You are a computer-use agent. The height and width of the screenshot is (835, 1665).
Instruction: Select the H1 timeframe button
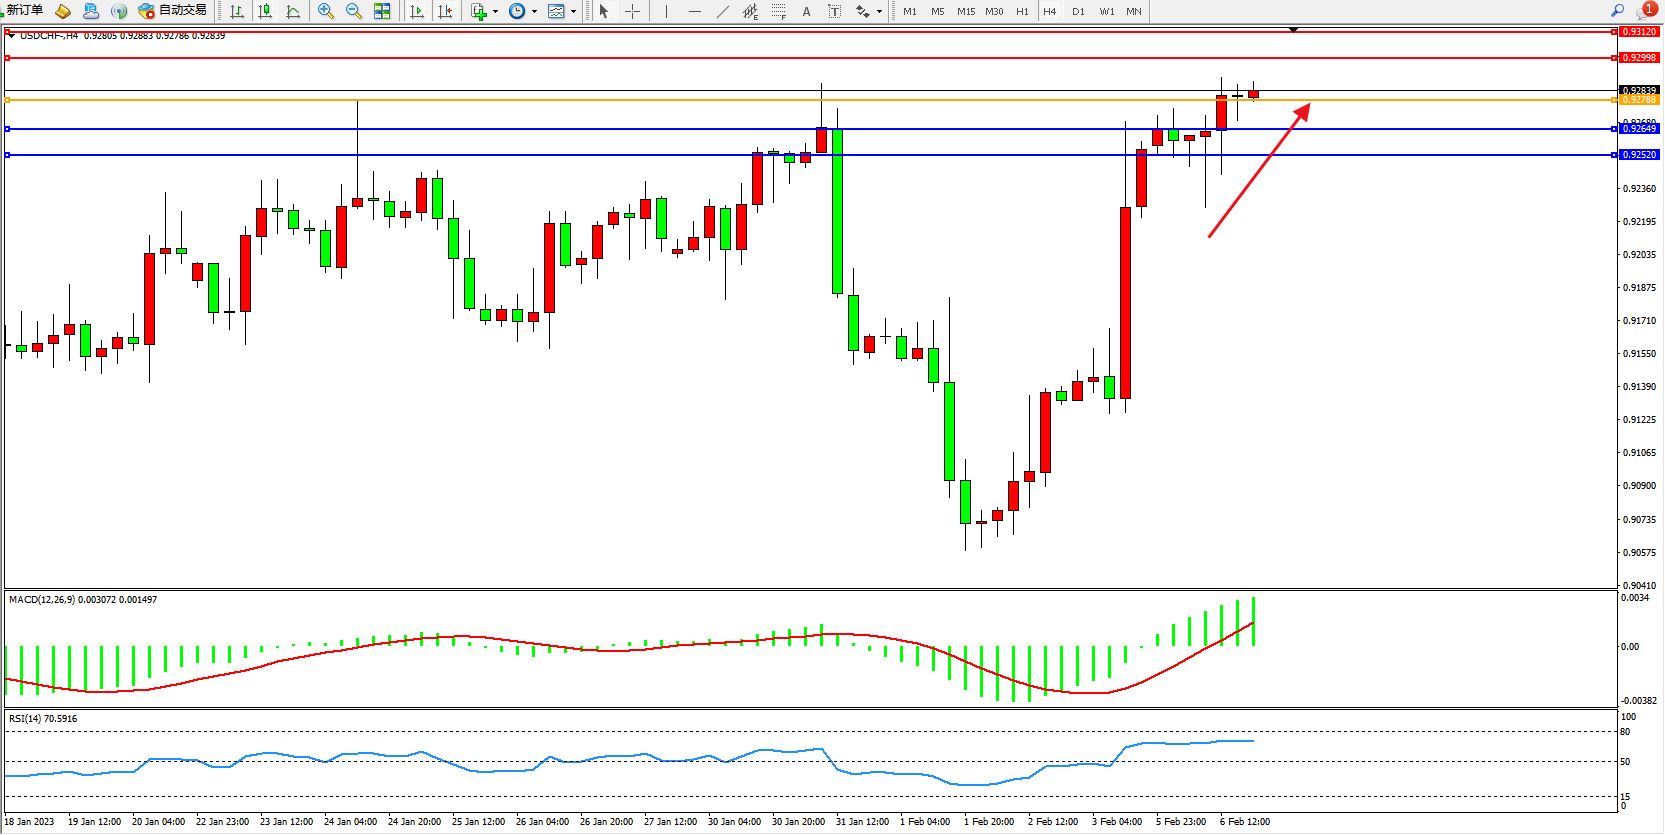(1022, 11)
